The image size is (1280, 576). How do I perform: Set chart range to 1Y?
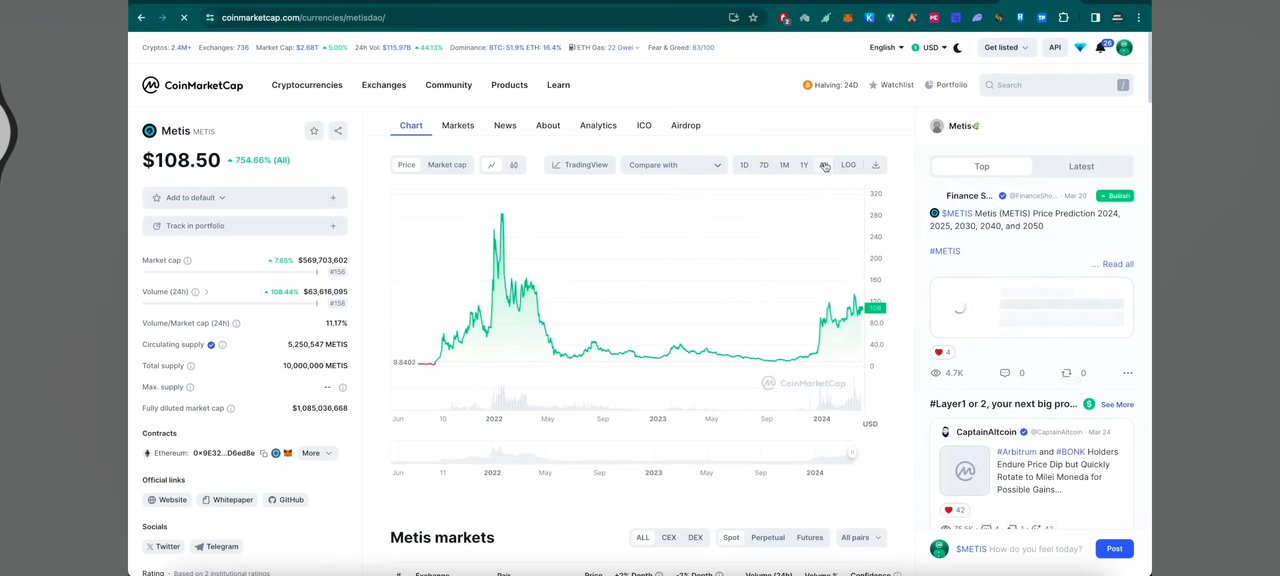803,165
